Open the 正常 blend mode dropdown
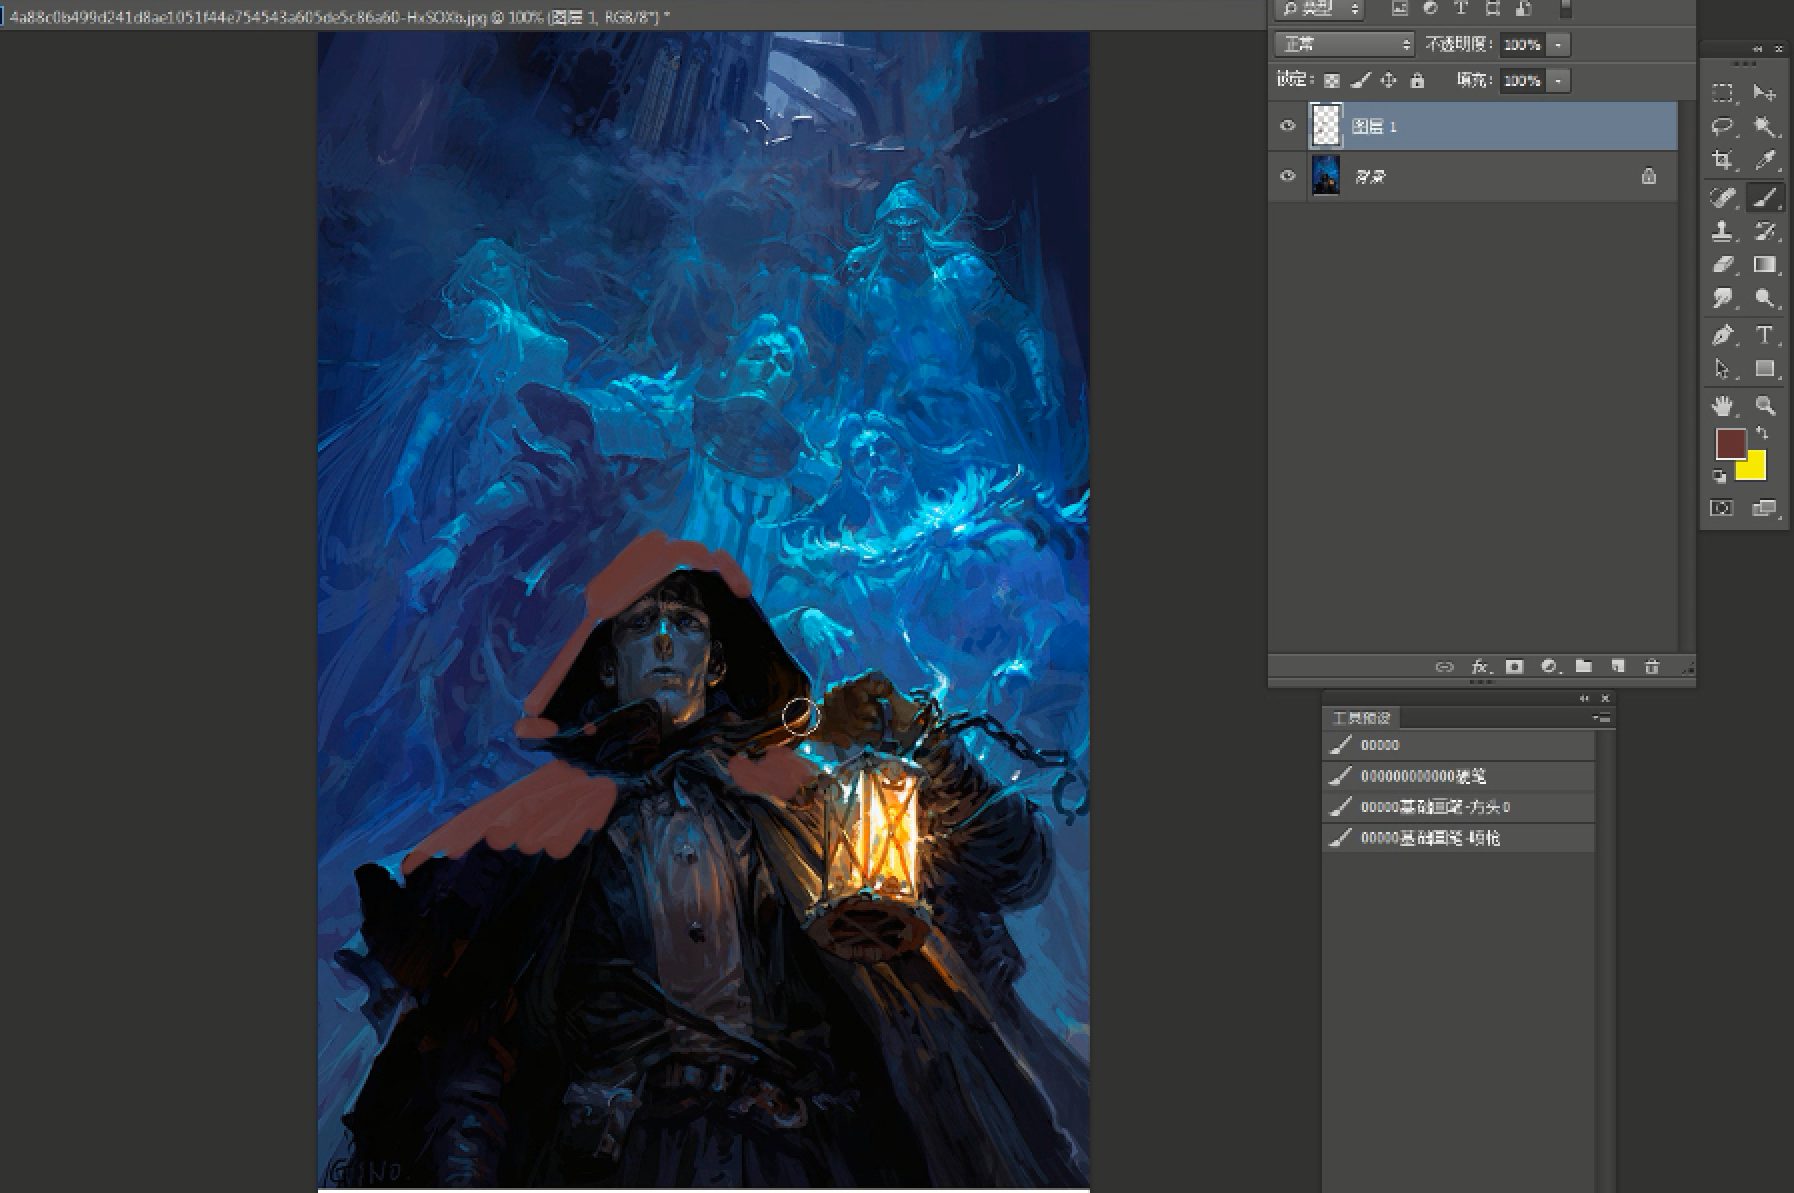 (x=1345, y=44)
